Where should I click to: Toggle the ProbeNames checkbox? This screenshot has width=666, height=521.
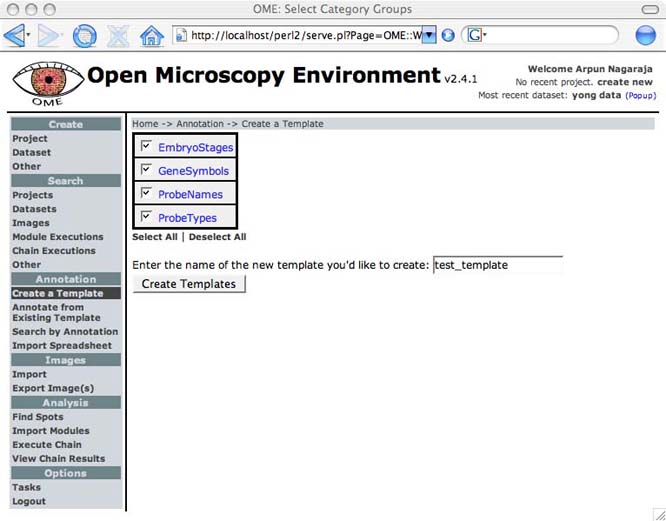pyautogui.click(x=146, y=193)
